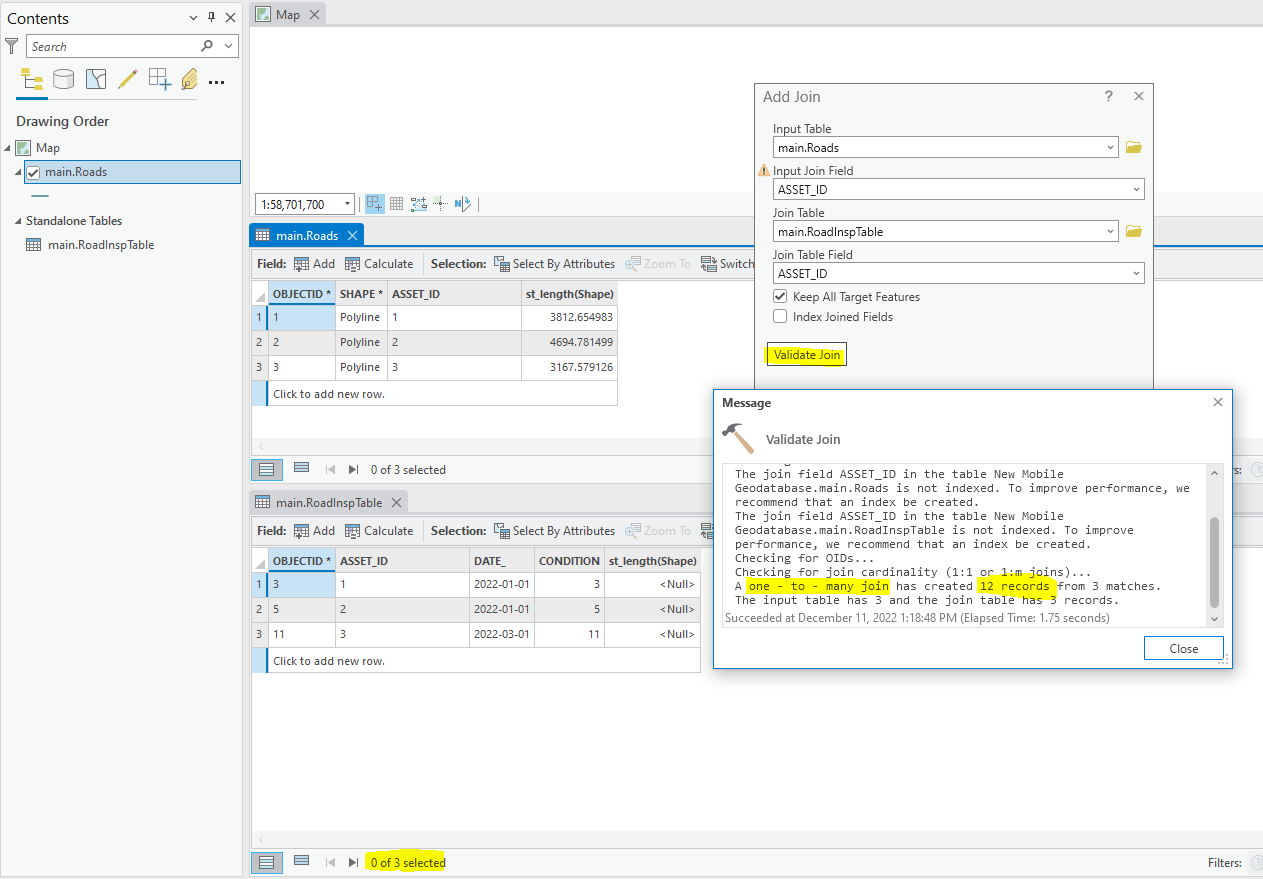Screen dimensions: 1263x879
Task: Select List By Editing pencil icon
Action: pos(127,79)
